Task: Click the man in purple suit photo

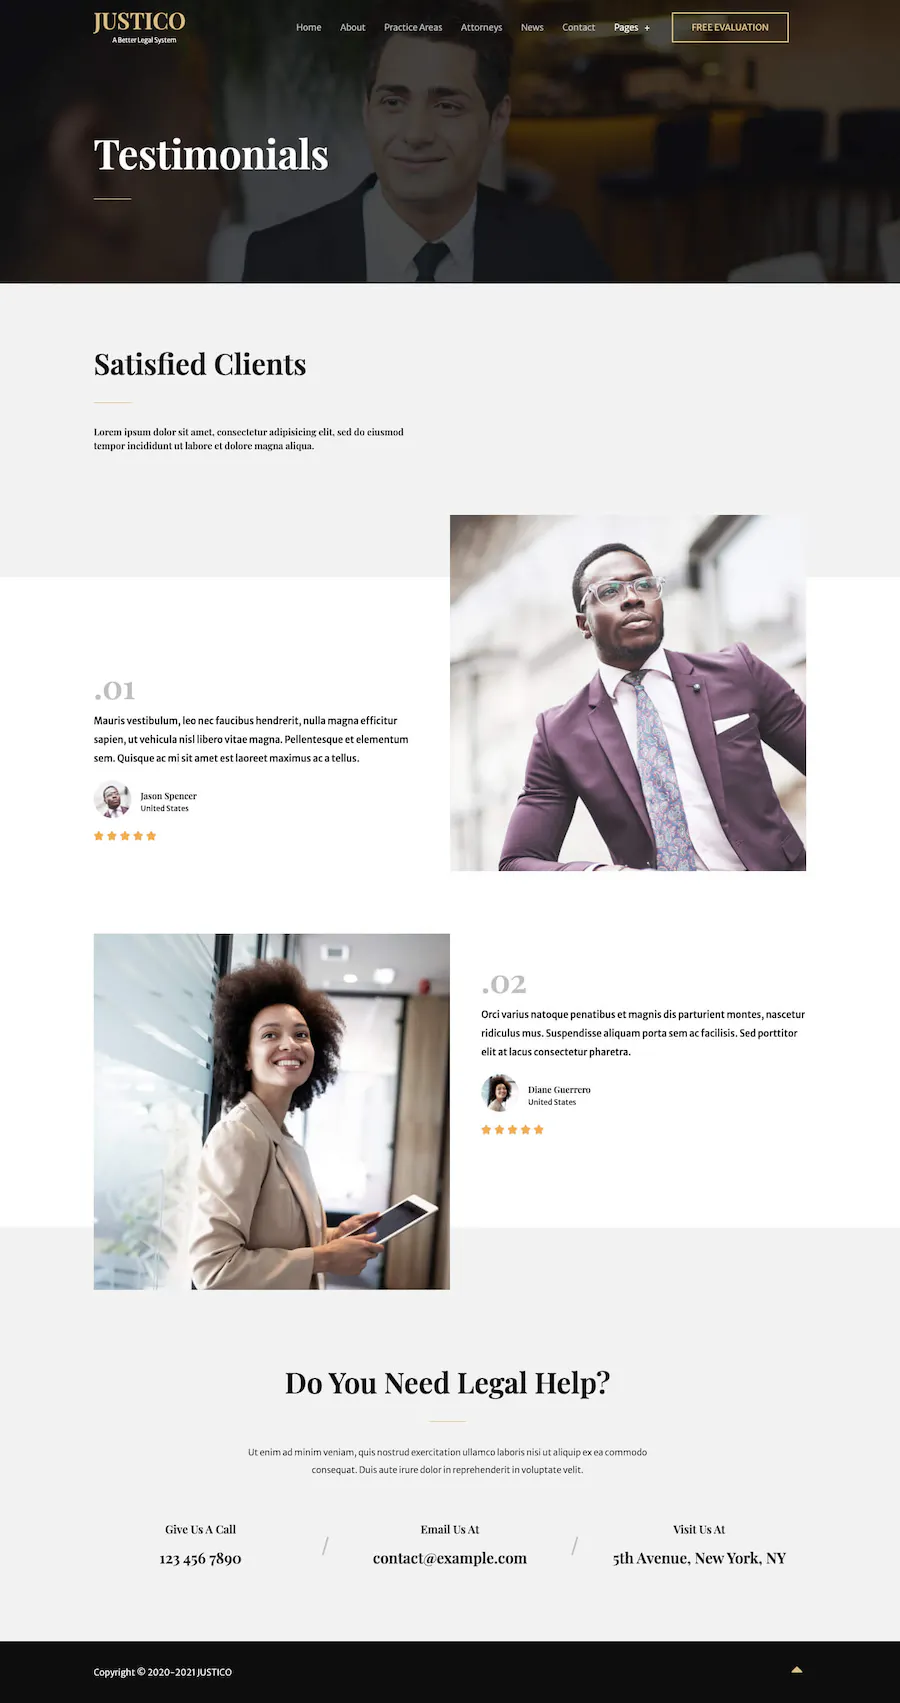Action: [628, 693]
